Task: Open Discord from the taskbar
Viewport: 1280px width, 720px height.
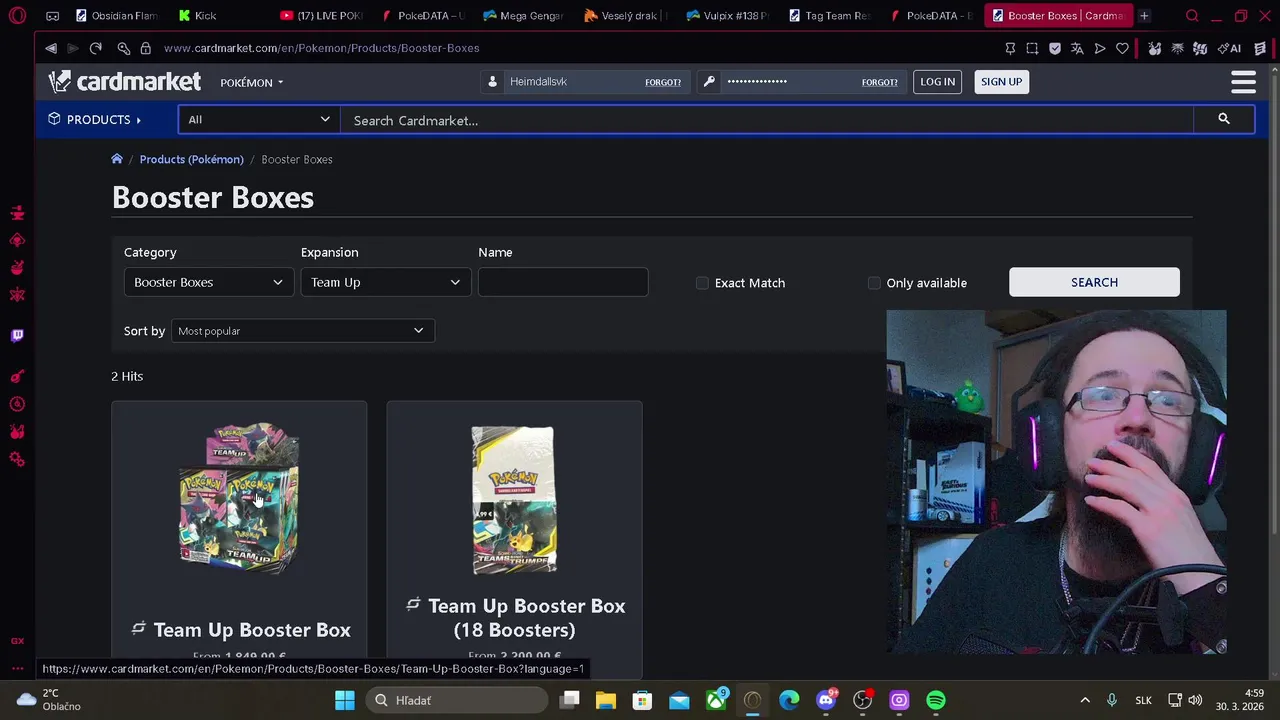Action: pyautogui.click(x=826, y=700)
